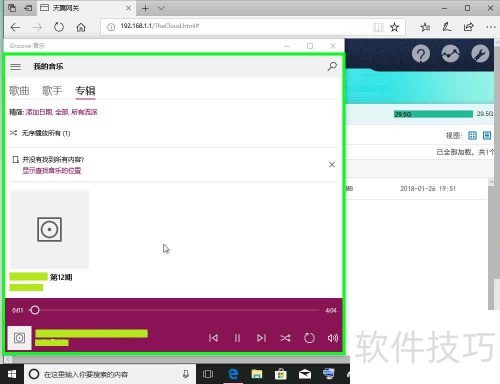Skip to the previous track
The image size is (500, 384).
point(213,338)
